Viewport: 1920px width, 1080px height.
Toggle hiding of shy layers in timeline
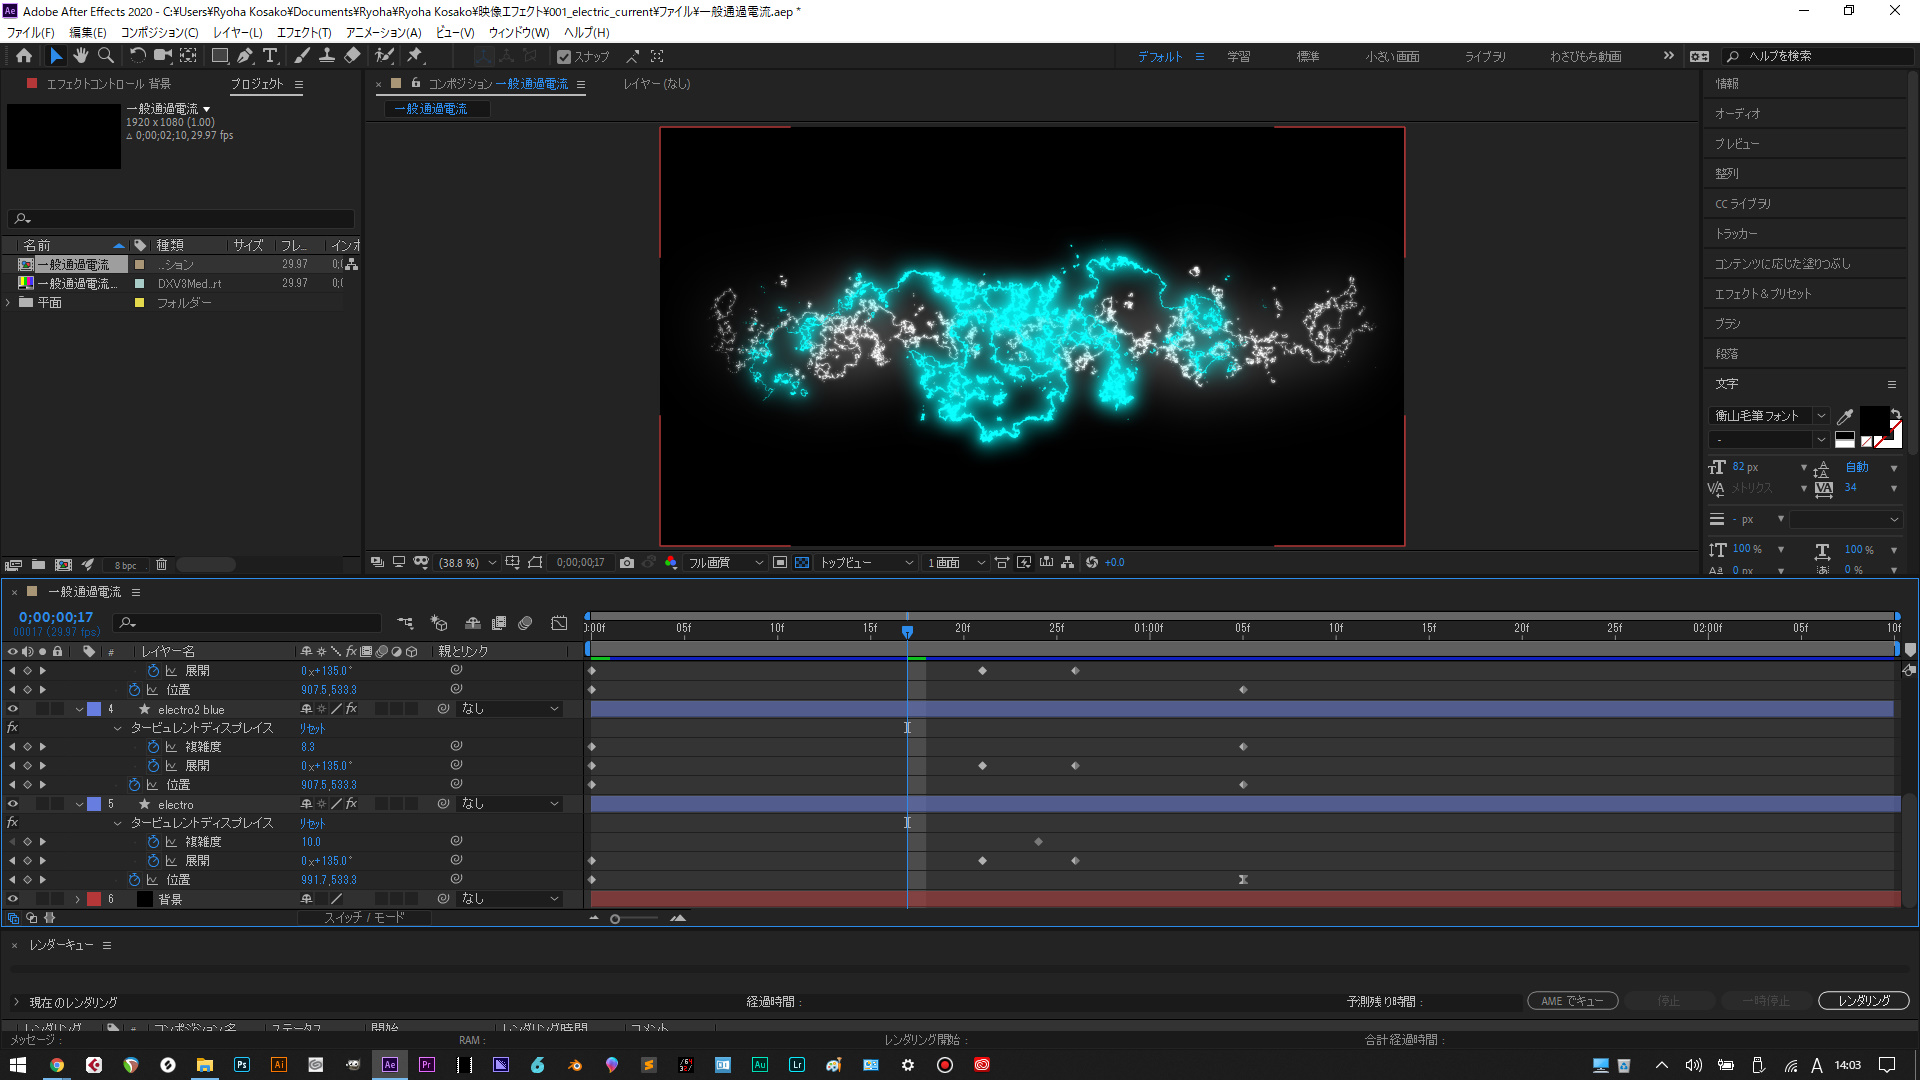[x=472, y=623]
